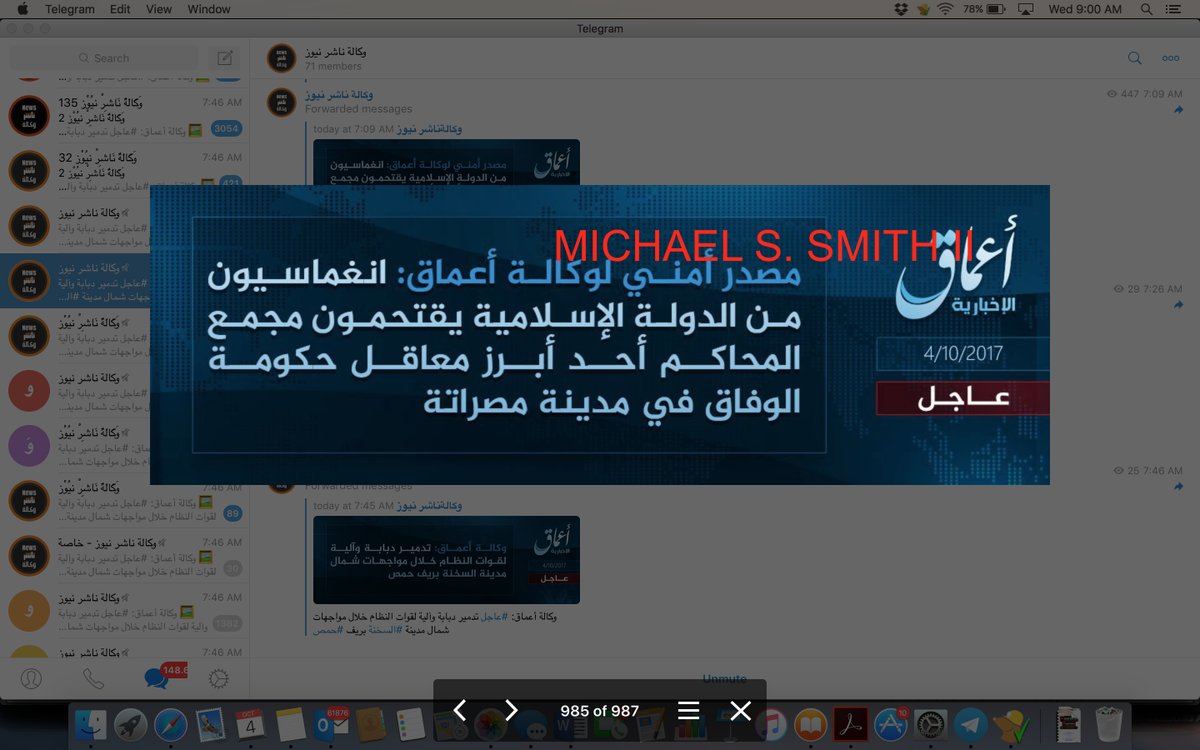This screenshot has width=1200, height=750.
Task: Open the Trash in the Dock
Action: point(1109,725)
